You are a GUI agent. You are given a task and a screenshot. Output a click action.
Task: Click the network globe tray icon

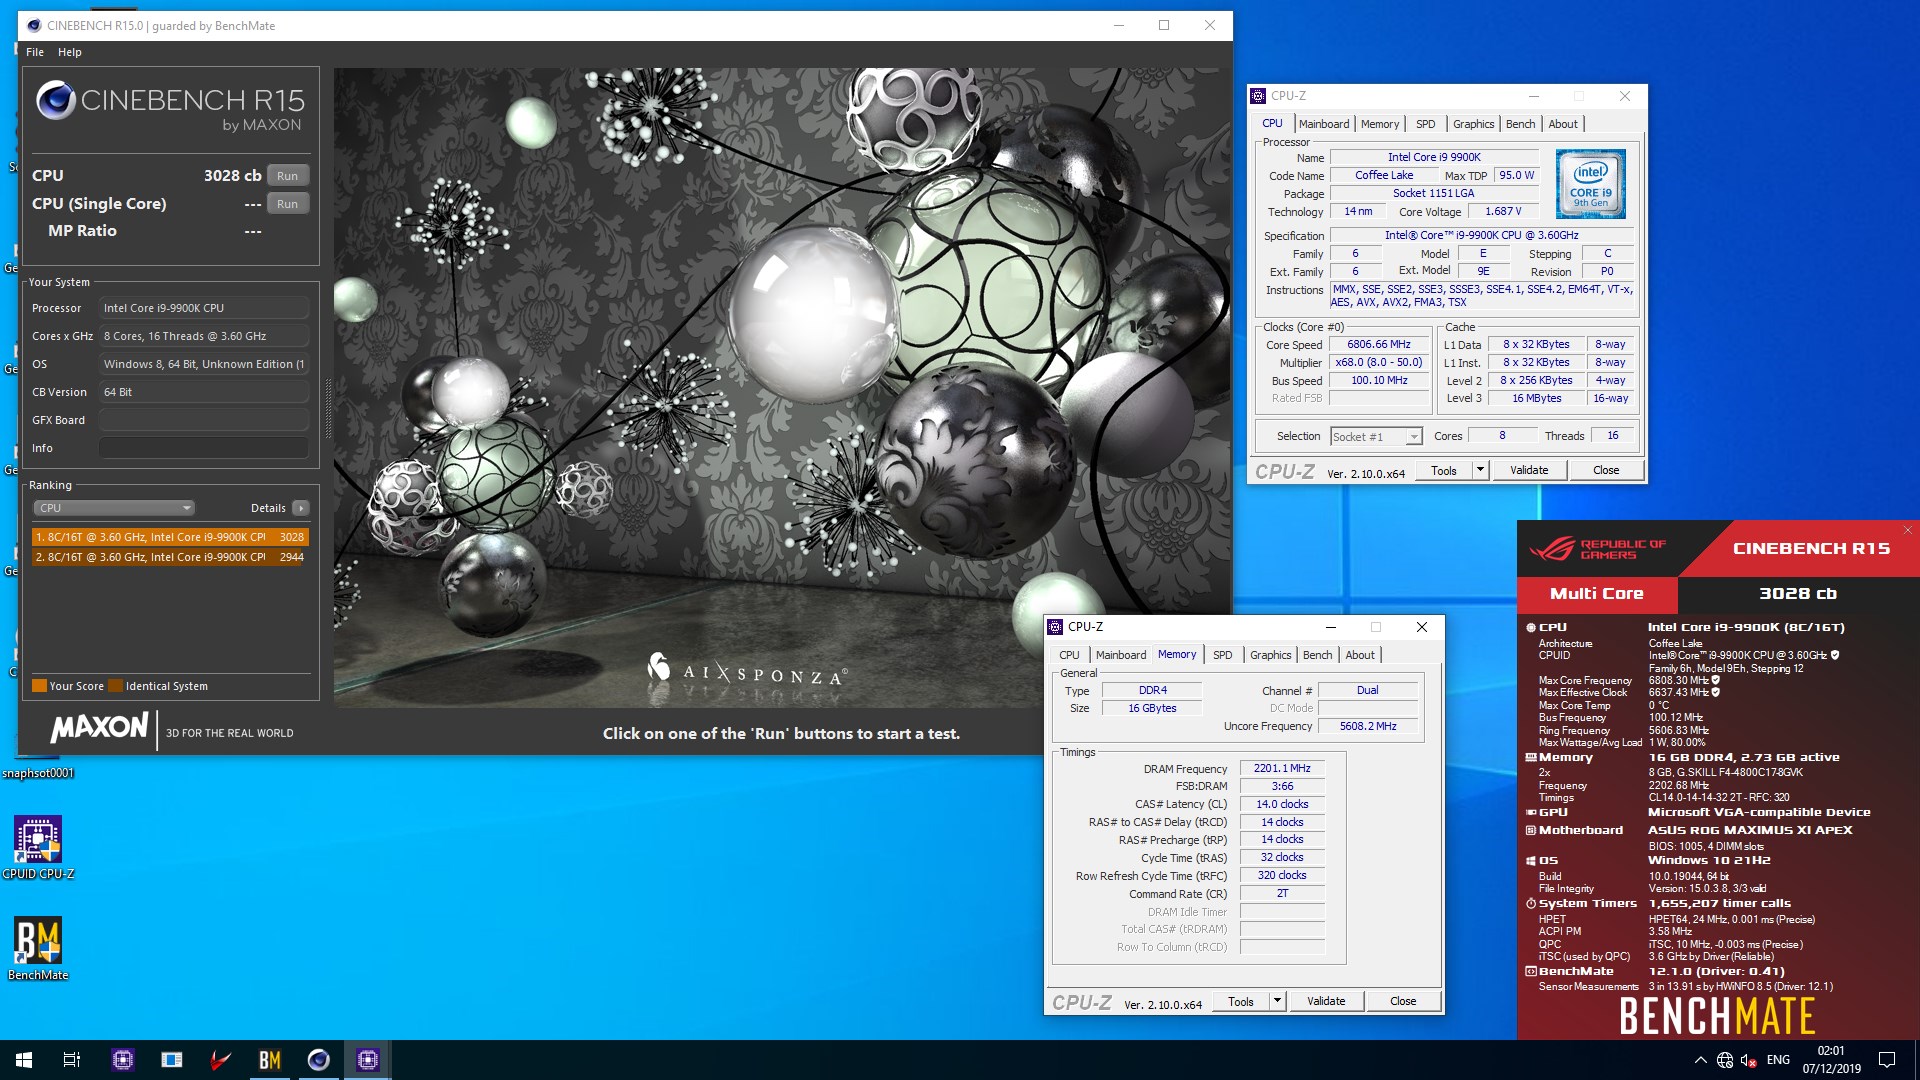[1725, 1060]
